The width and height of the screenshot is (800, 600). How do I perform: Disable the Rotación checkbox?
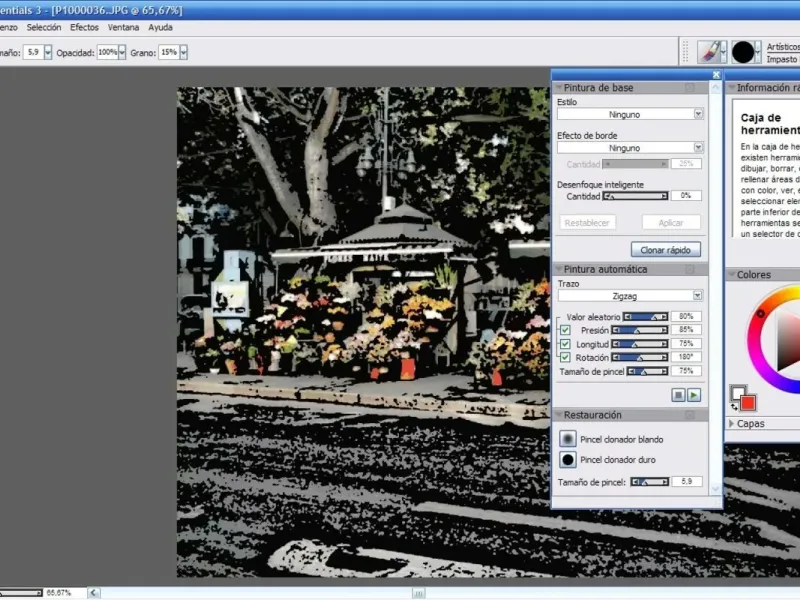pyautogui.click(x=566, y=357)
